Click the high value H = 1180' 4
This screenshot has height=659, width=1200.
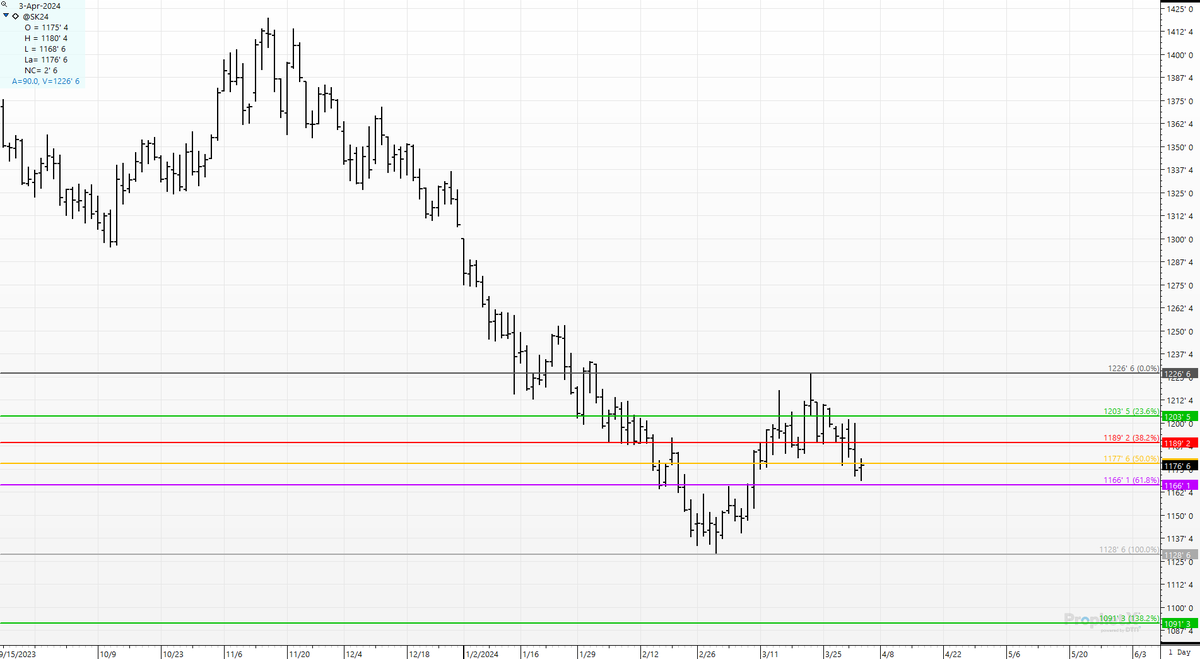(45, 39)
